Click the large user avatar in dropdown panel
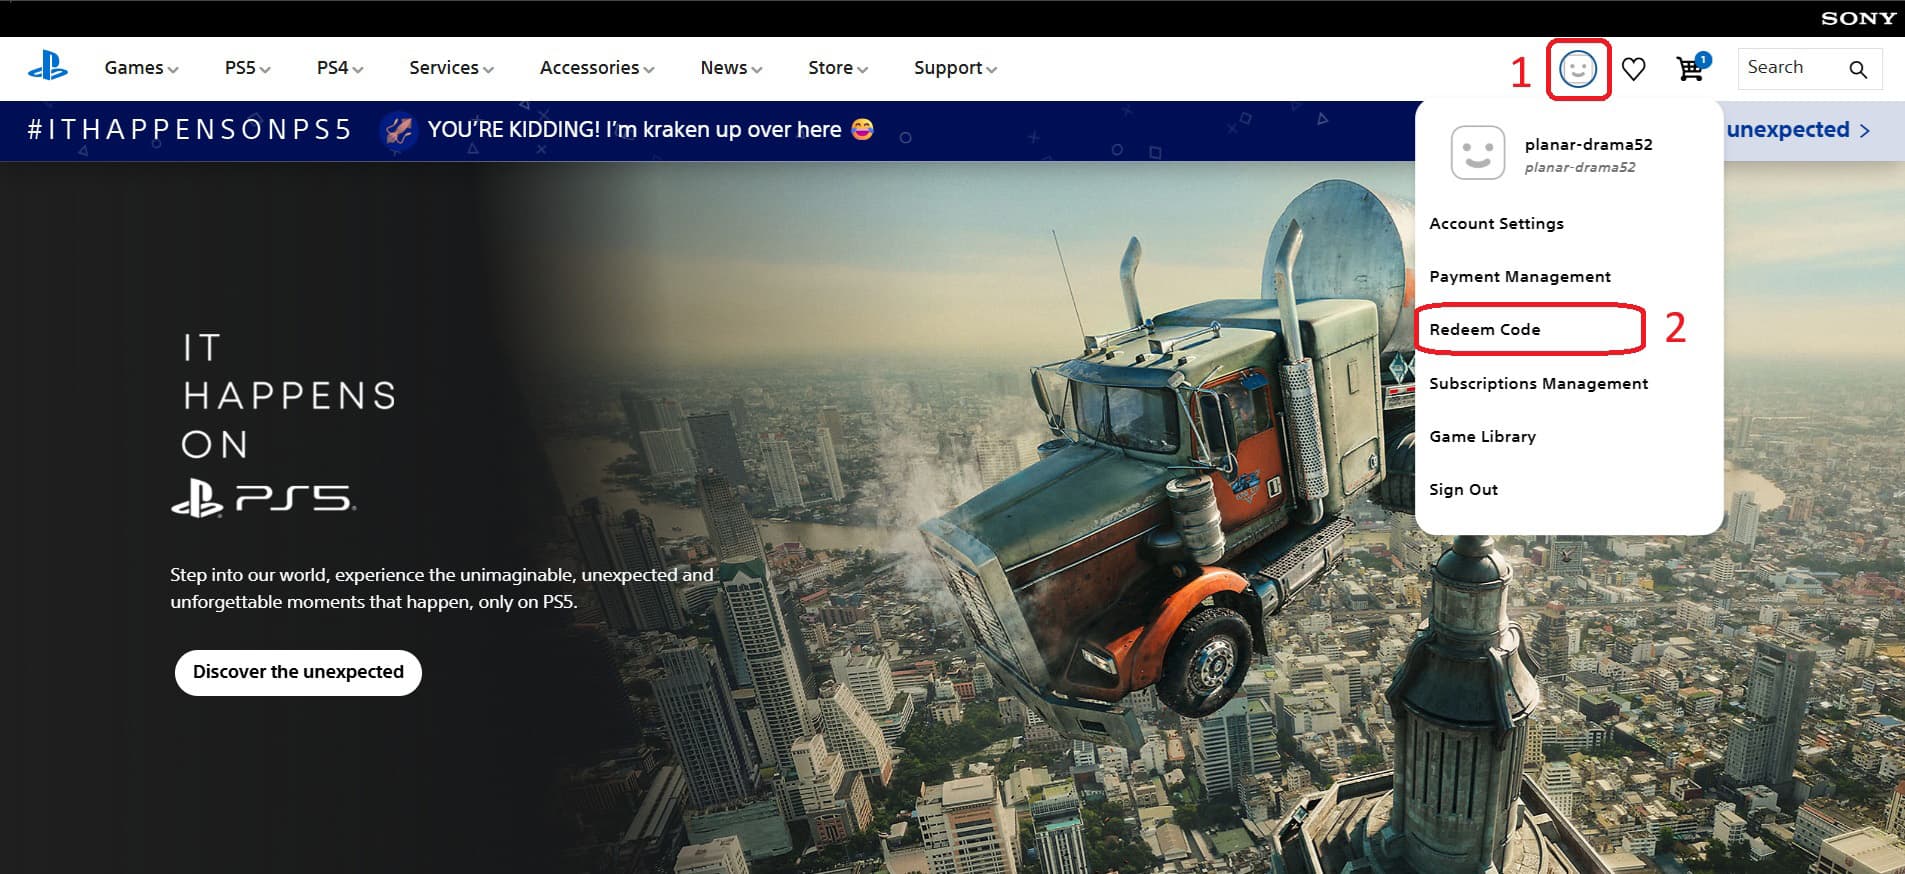This screenshot has width=1905, height=874. point(1478,153)
